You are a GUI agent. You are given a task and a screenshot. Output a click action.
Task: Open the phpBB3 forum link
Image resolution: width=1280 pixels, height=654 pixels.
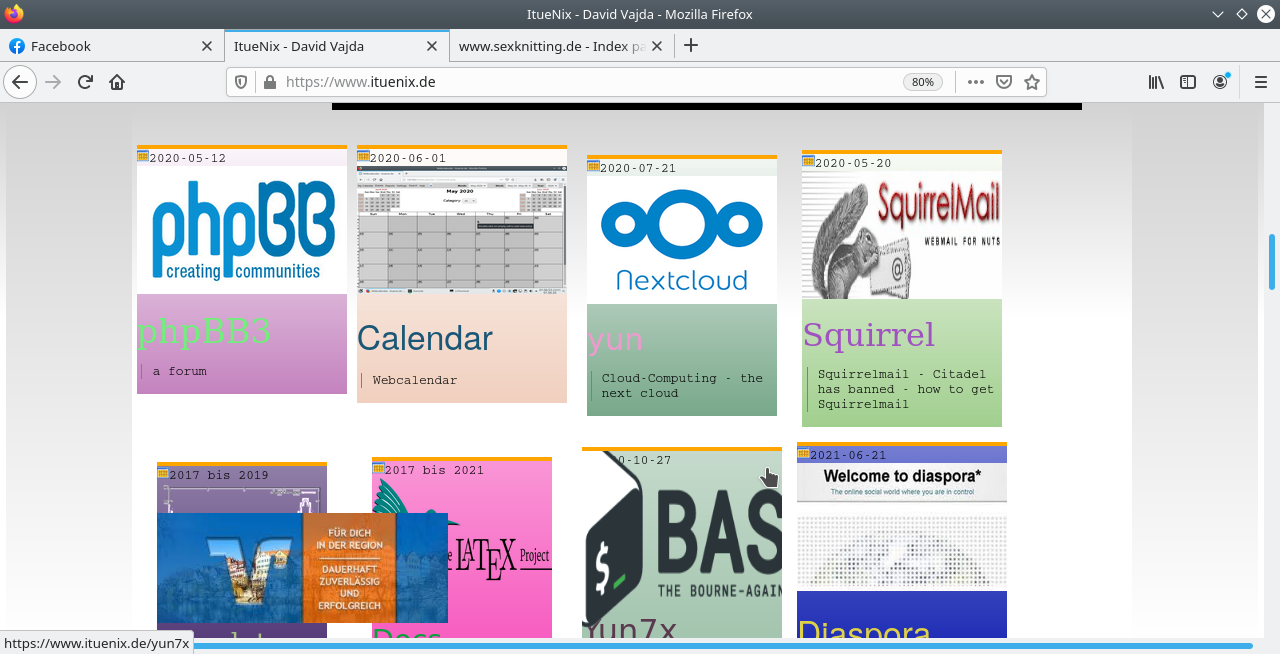coord(204,332)
